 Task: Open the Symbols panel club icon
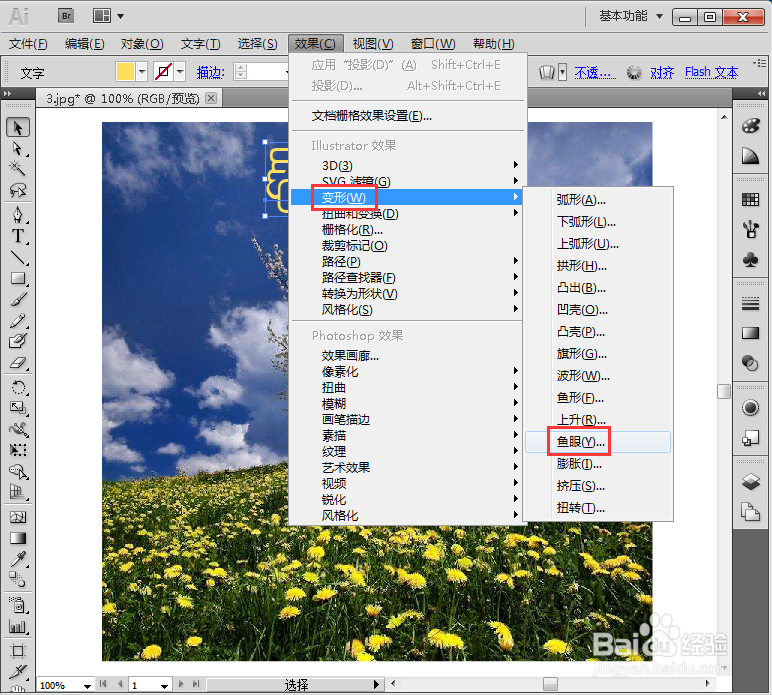(750, 259)
